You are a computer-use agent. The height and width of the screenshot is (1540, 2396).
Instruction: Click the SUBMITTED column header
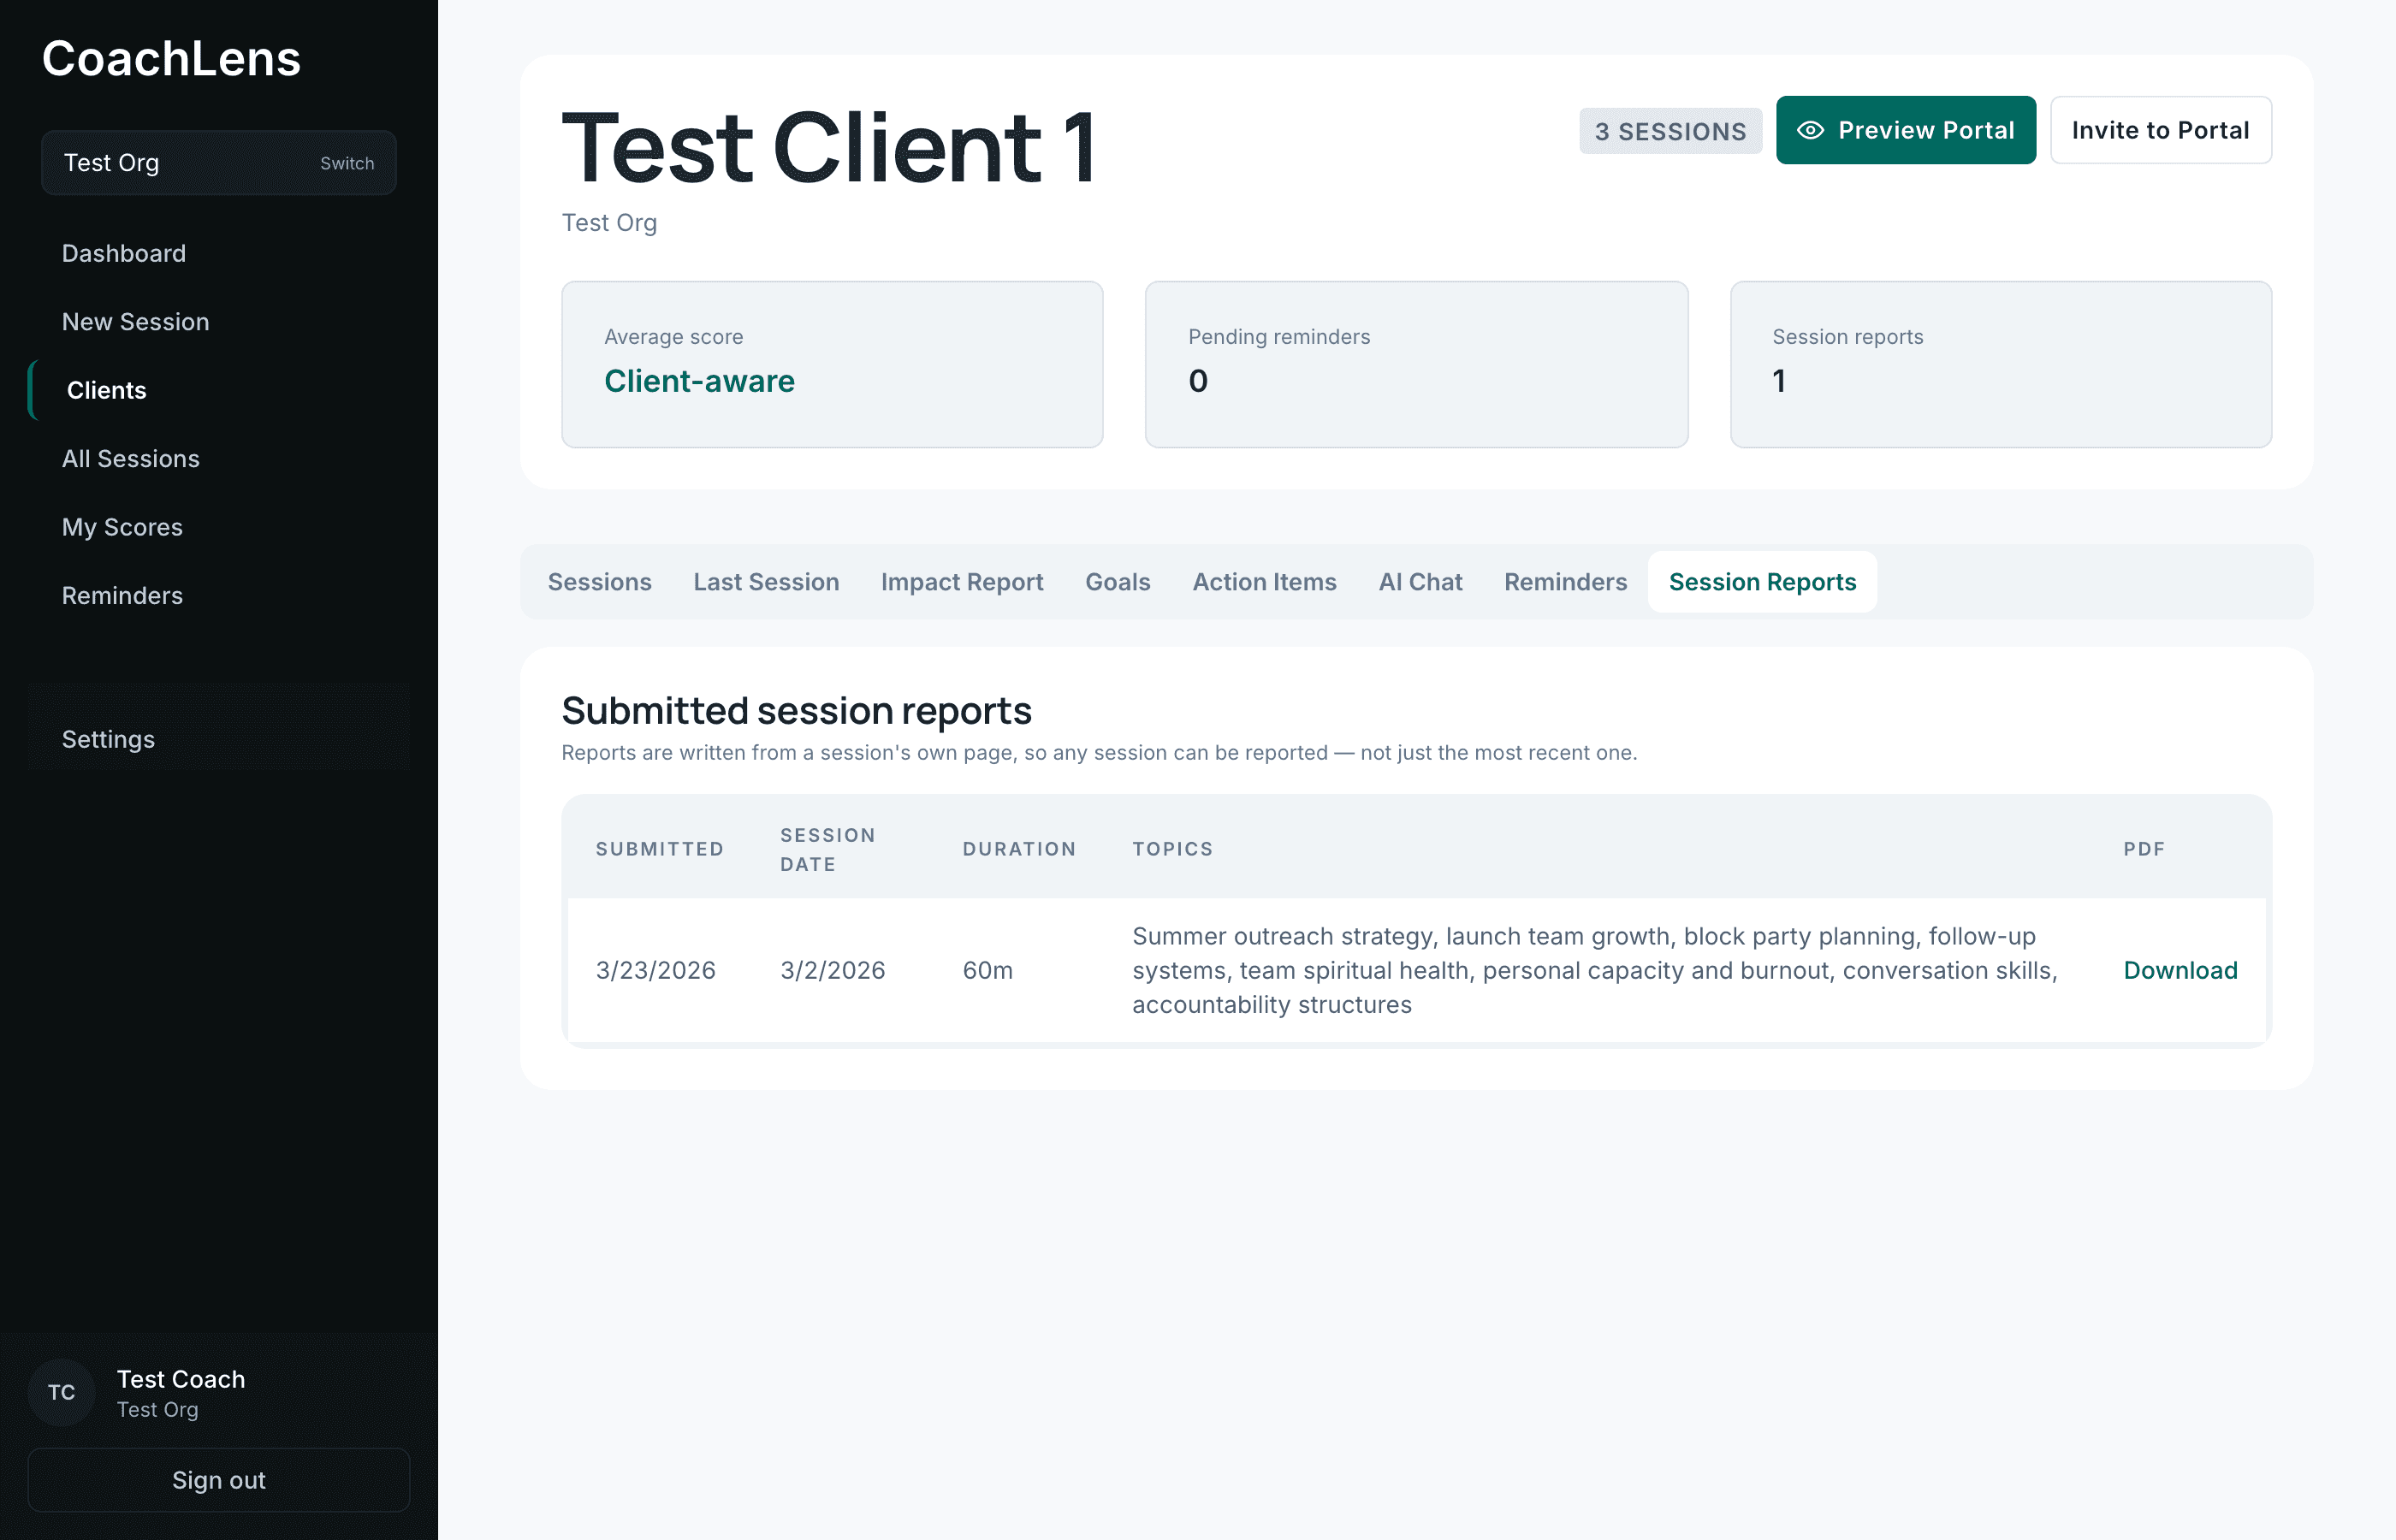click(660, 849)
